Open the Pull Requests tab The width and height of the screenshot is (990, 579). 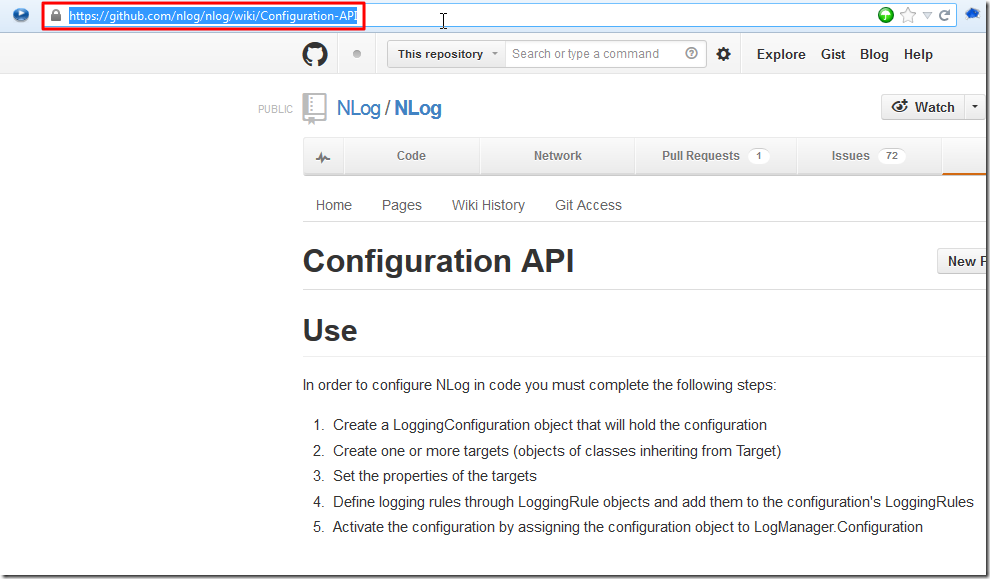715,156
